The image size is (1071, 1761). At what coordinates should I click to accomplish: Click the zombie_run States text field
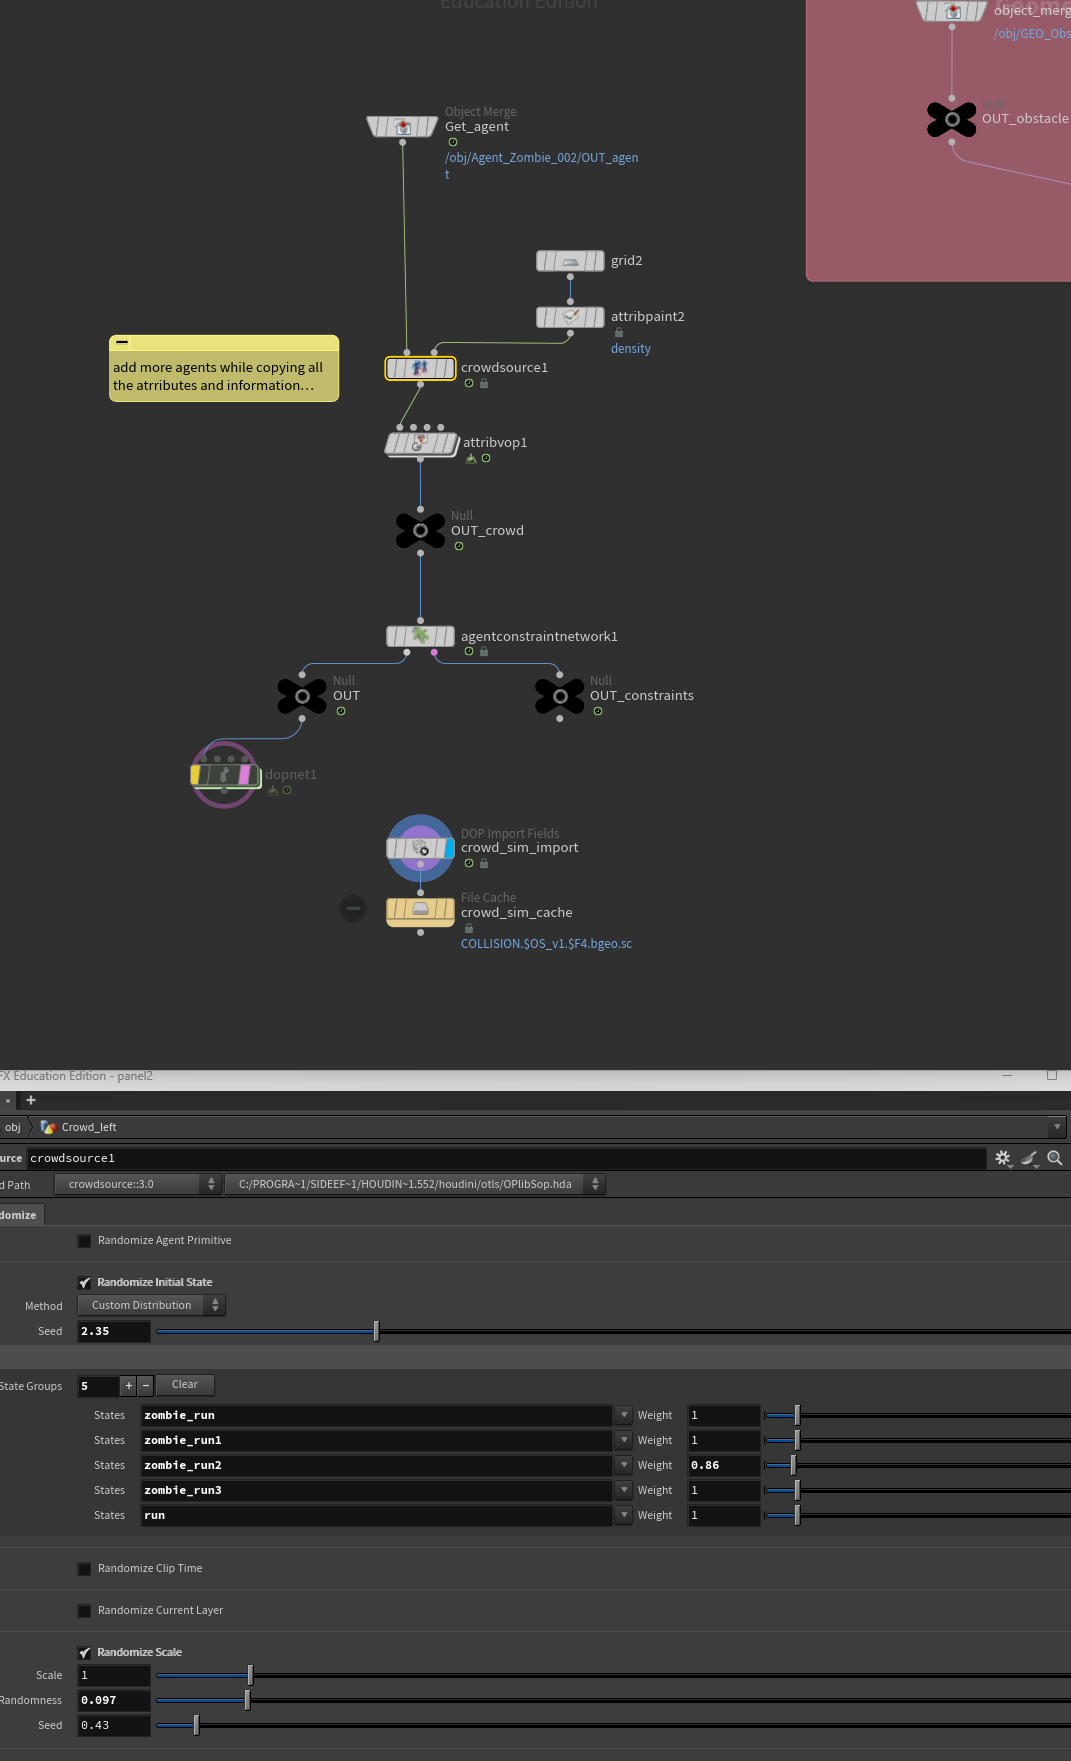[376, 1415]
